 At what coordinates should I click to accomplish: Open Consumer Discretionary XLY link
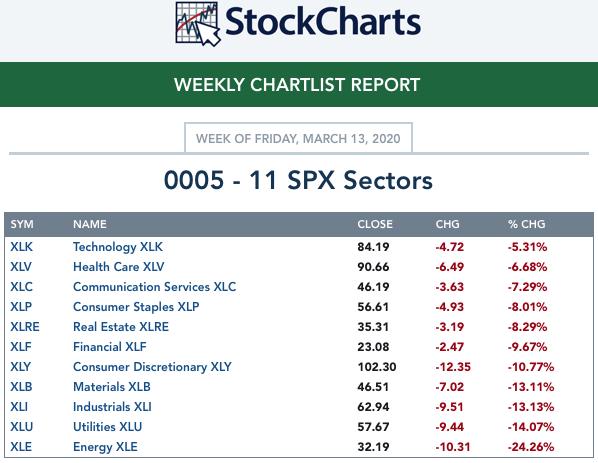coord(152,367)
